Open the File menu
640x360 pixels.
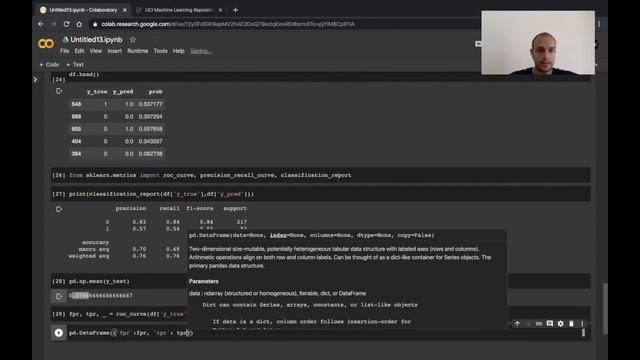pos(64,51)
